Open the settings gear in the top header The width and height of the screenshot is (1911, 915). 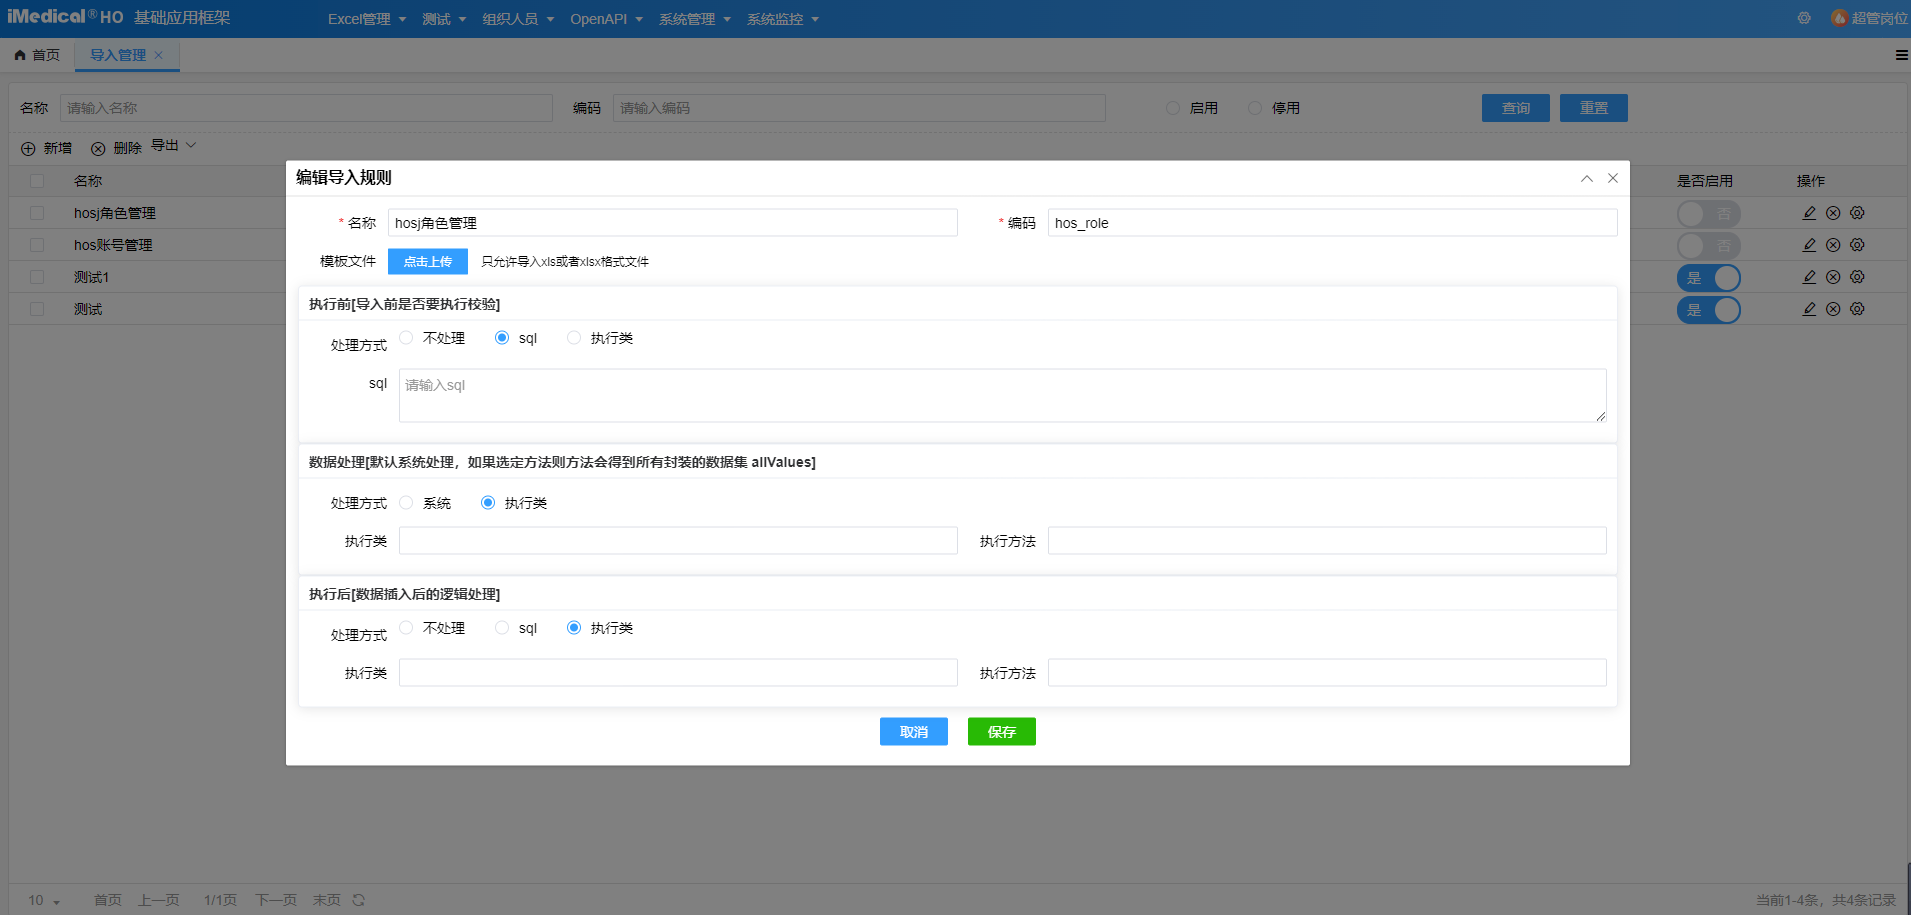pos(1804,17)
